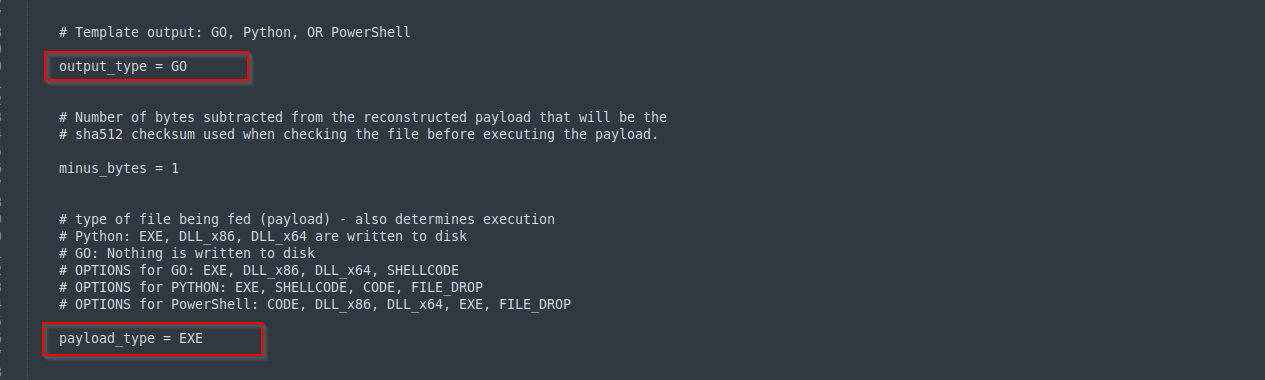
Task: Click FILE_DROP in the OPTIONS for PYTHON line
Action: [x=447, y=287]
